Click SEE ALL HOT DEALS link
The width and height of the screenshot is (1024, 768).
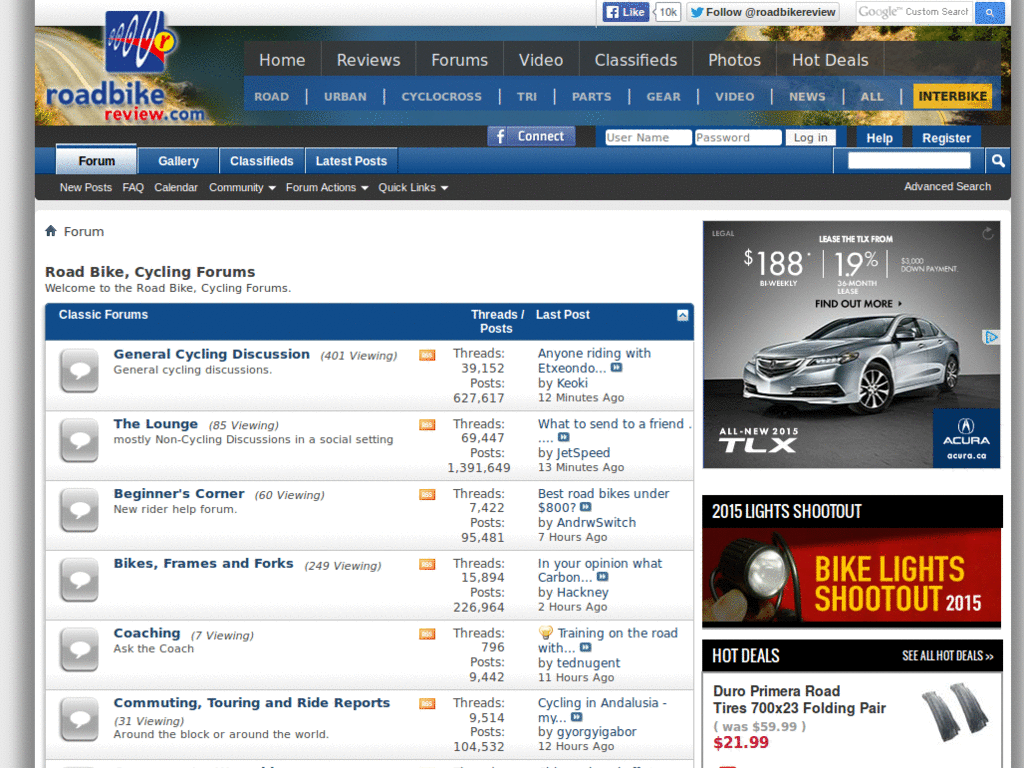pyautogui.click(x=948, y=656)
